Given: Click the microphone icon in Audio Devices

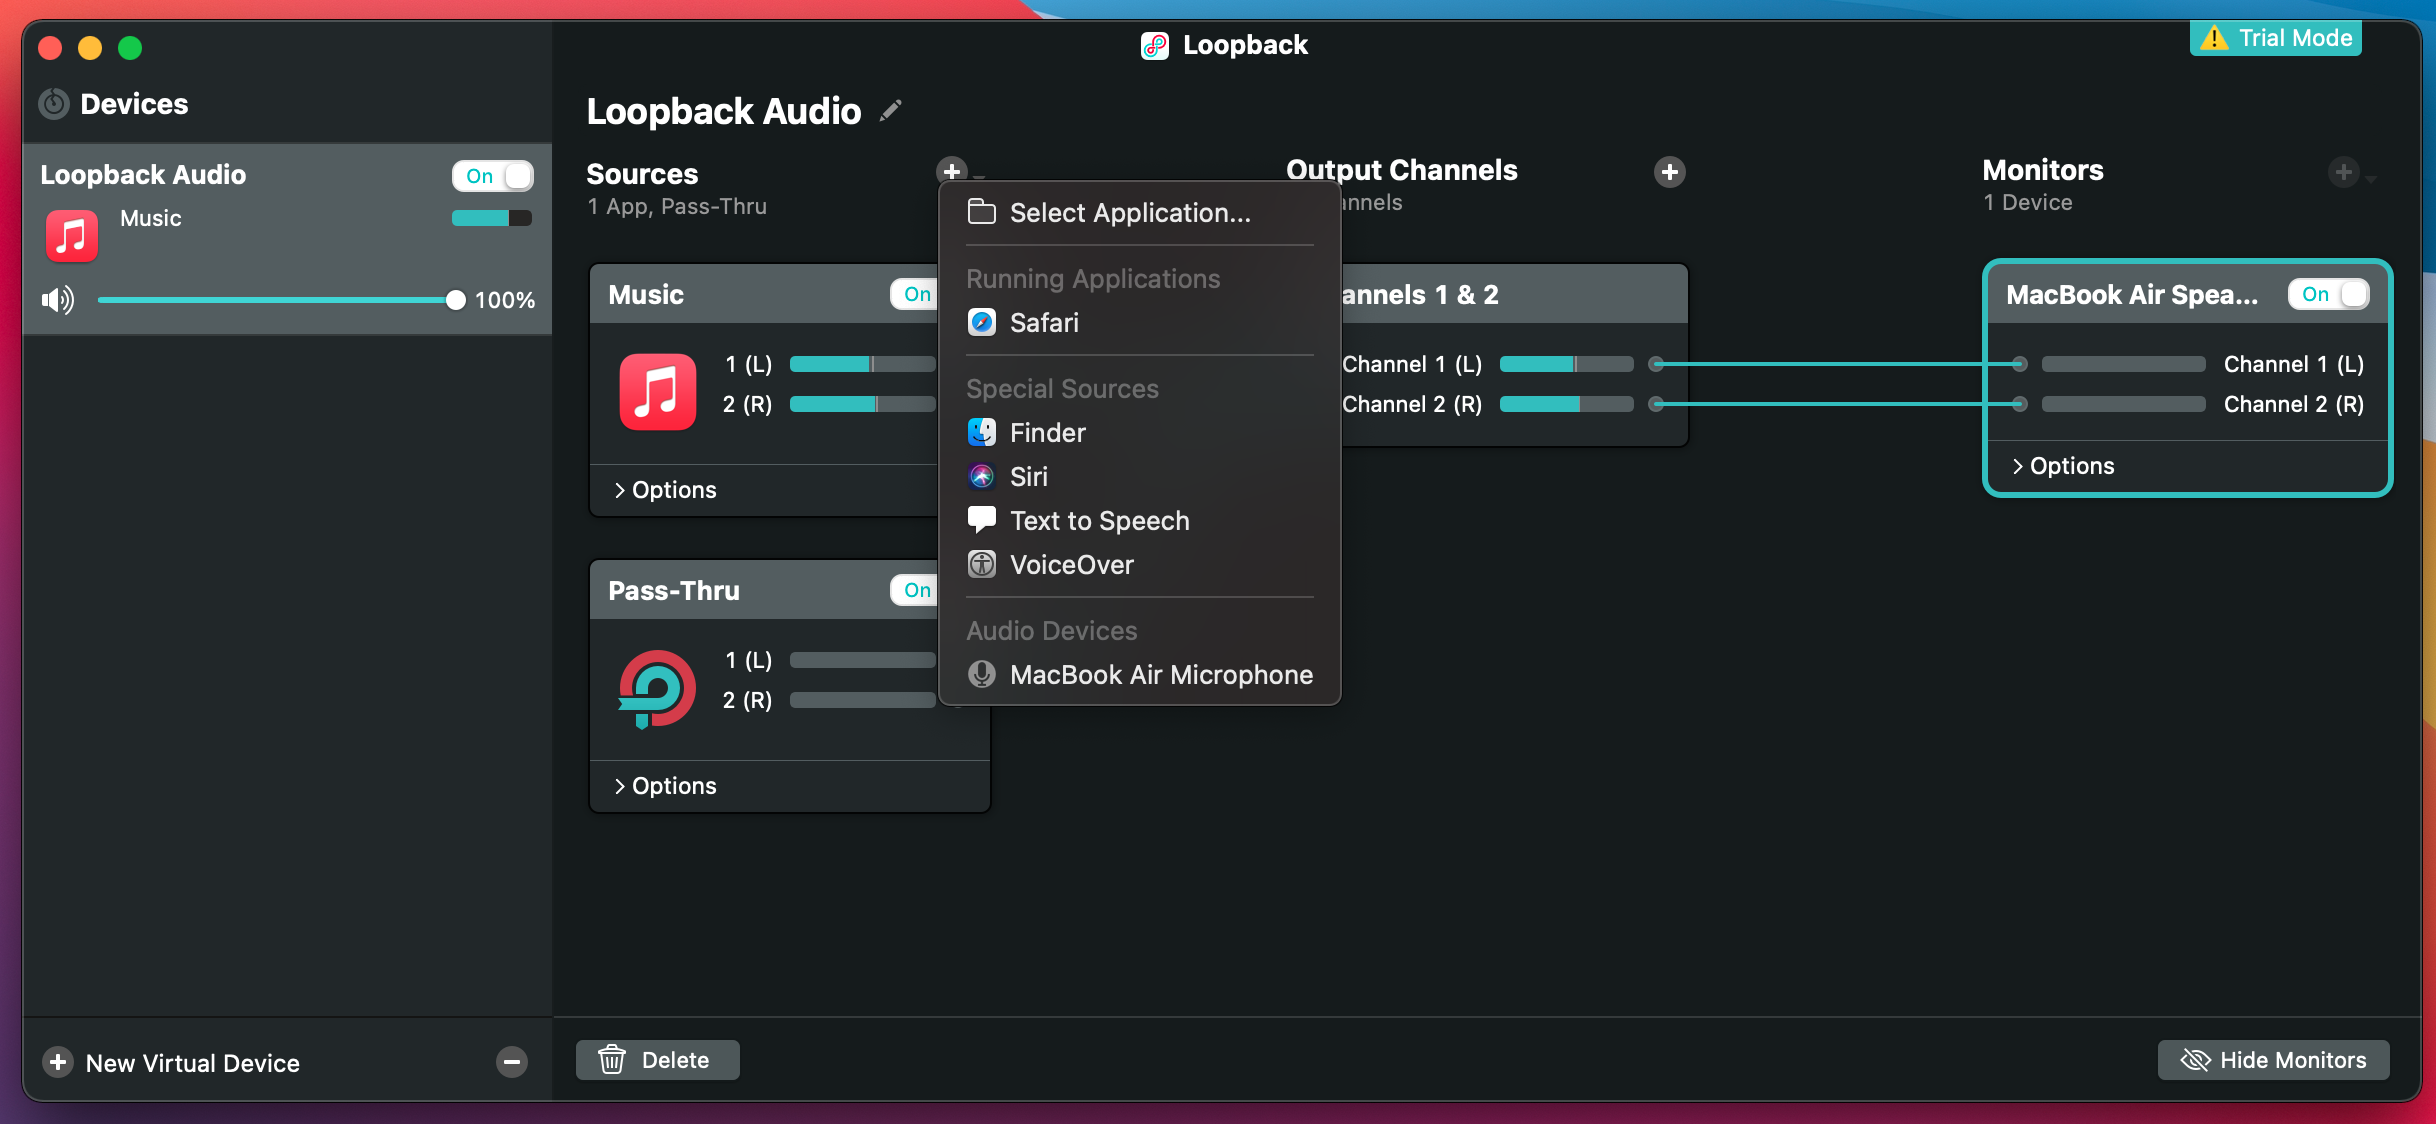Looking at the screenshot, I should (982, 674).
